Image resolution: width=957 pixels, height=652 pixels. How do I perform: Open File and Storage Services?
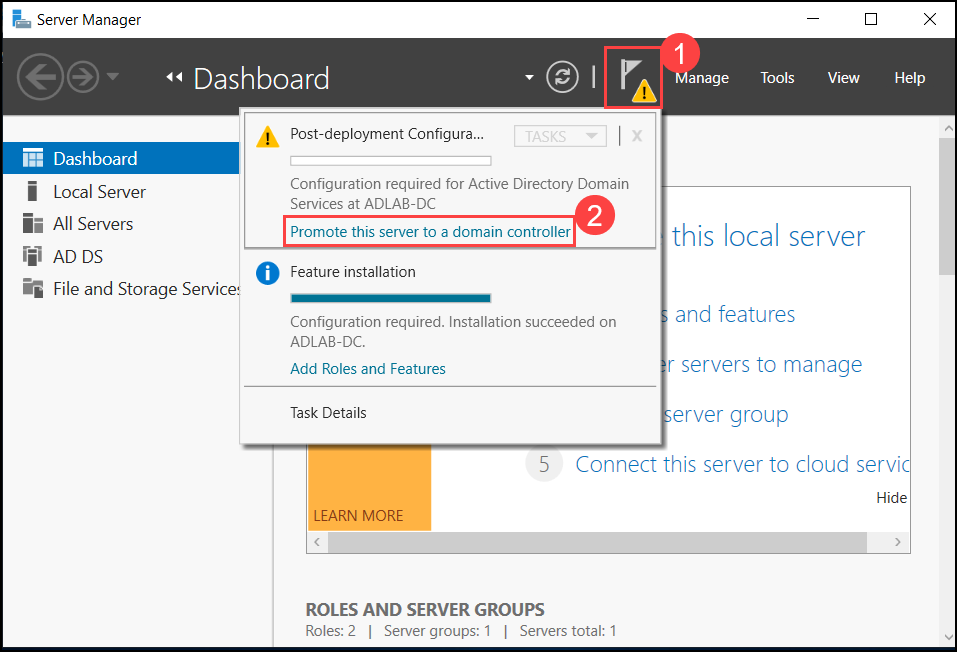coord(146,289)
